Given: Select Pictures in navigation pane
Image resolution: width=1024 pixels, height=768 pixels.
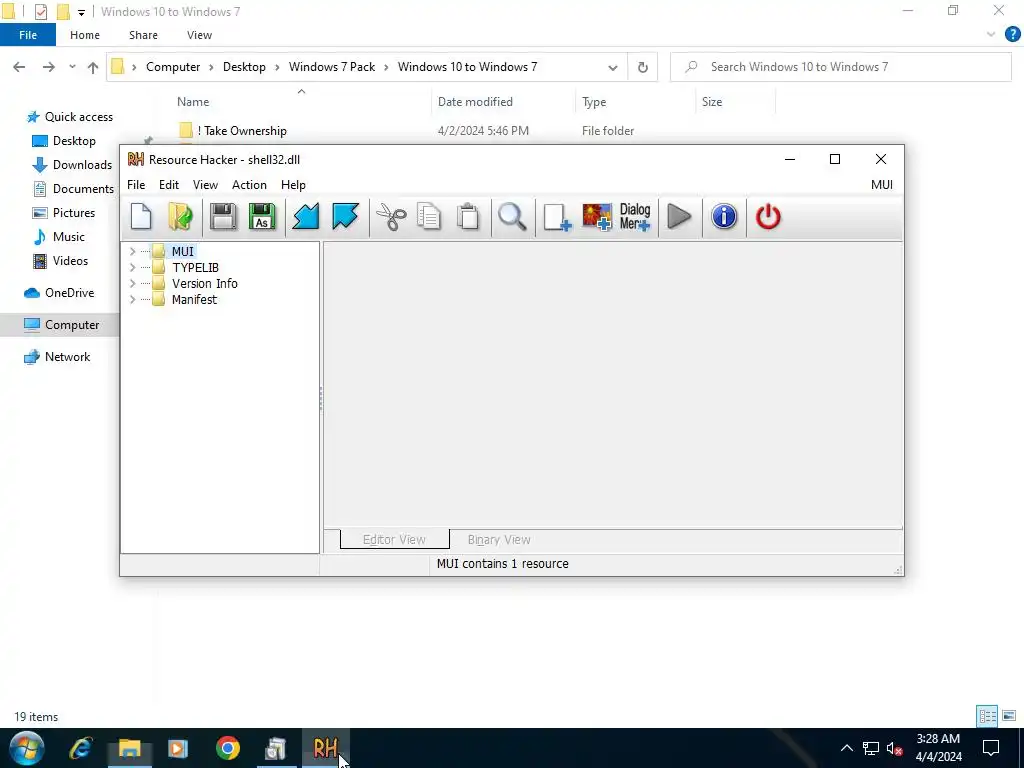Looking at the screenshot, I should (74, 213).
